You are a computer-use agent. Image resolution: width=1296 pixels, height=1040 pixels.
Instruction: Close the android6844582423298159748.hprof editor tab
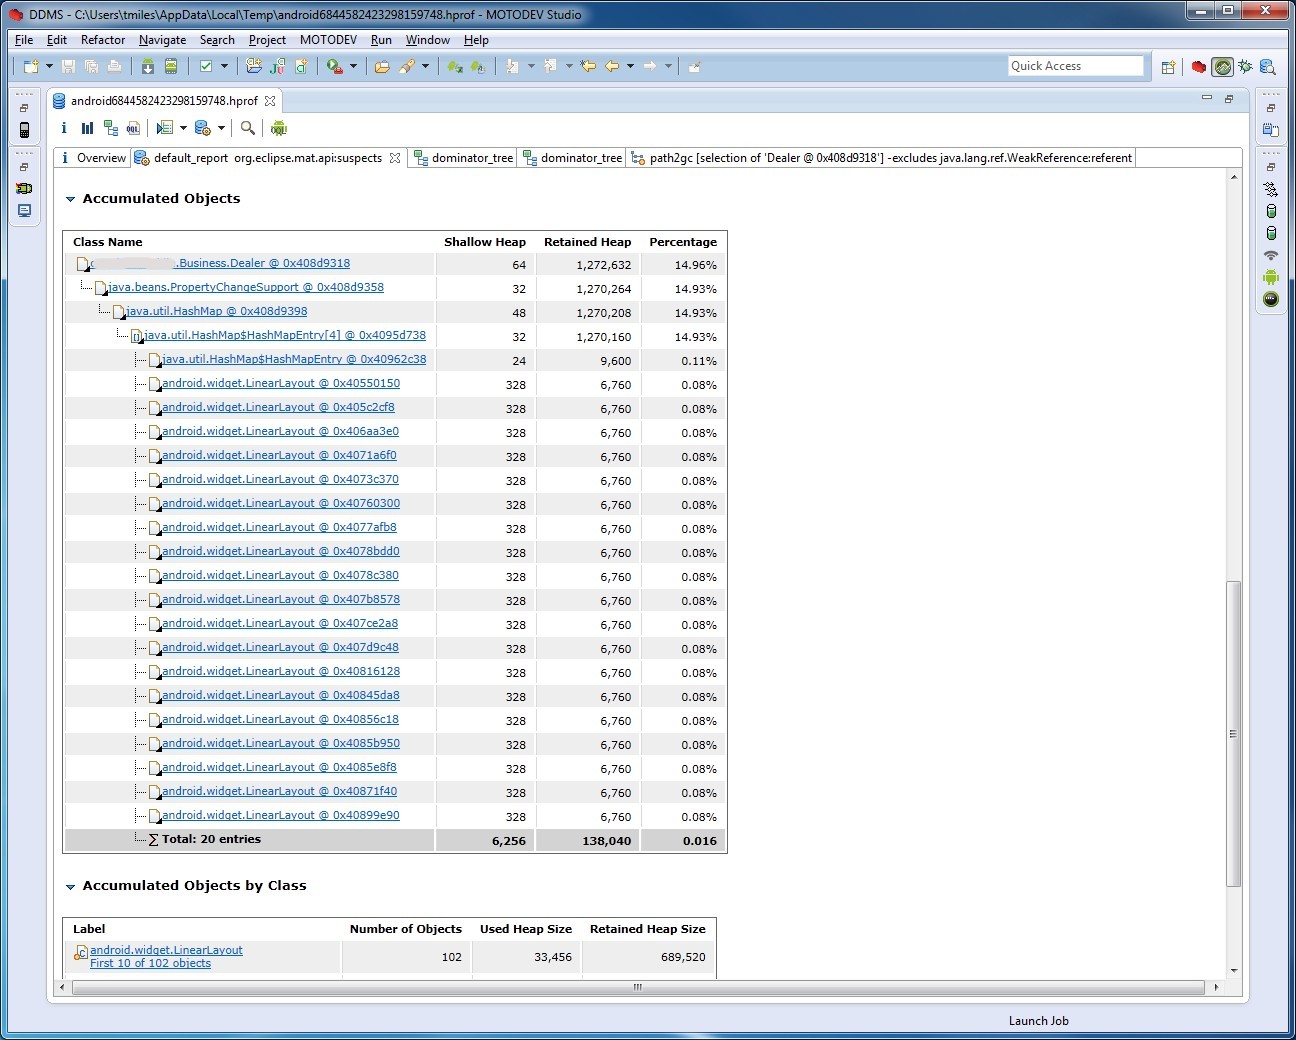270,101
